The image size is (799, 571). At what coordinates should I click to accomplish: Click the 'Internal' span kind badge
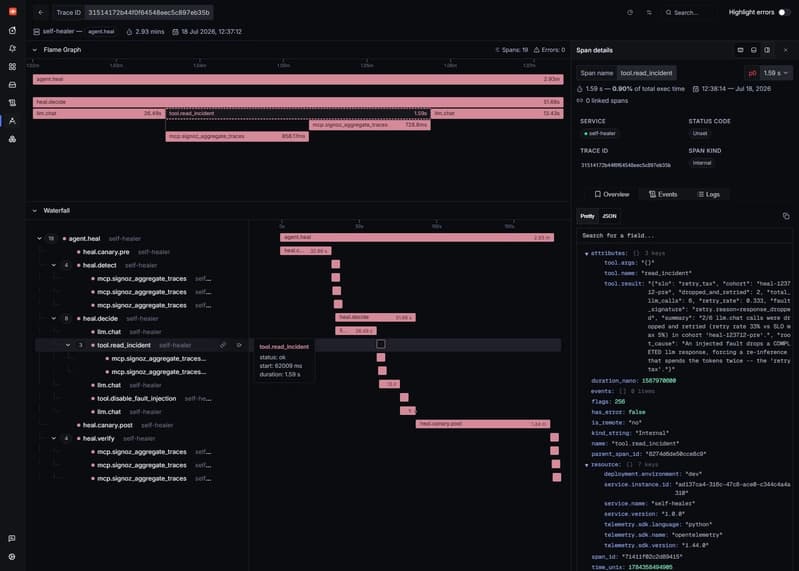tap(702, 163)
